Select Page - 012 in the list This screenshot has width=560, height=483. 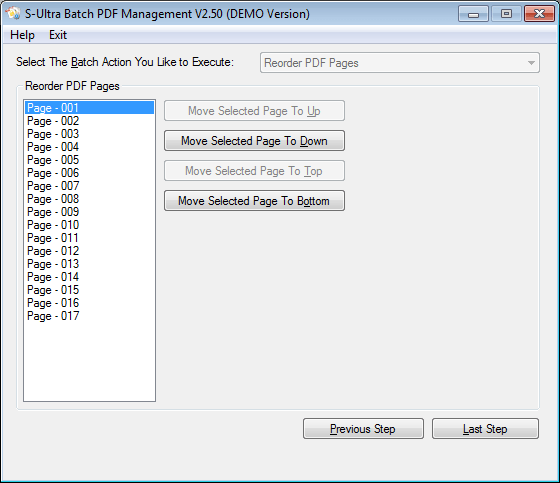[x=89, y=251]
